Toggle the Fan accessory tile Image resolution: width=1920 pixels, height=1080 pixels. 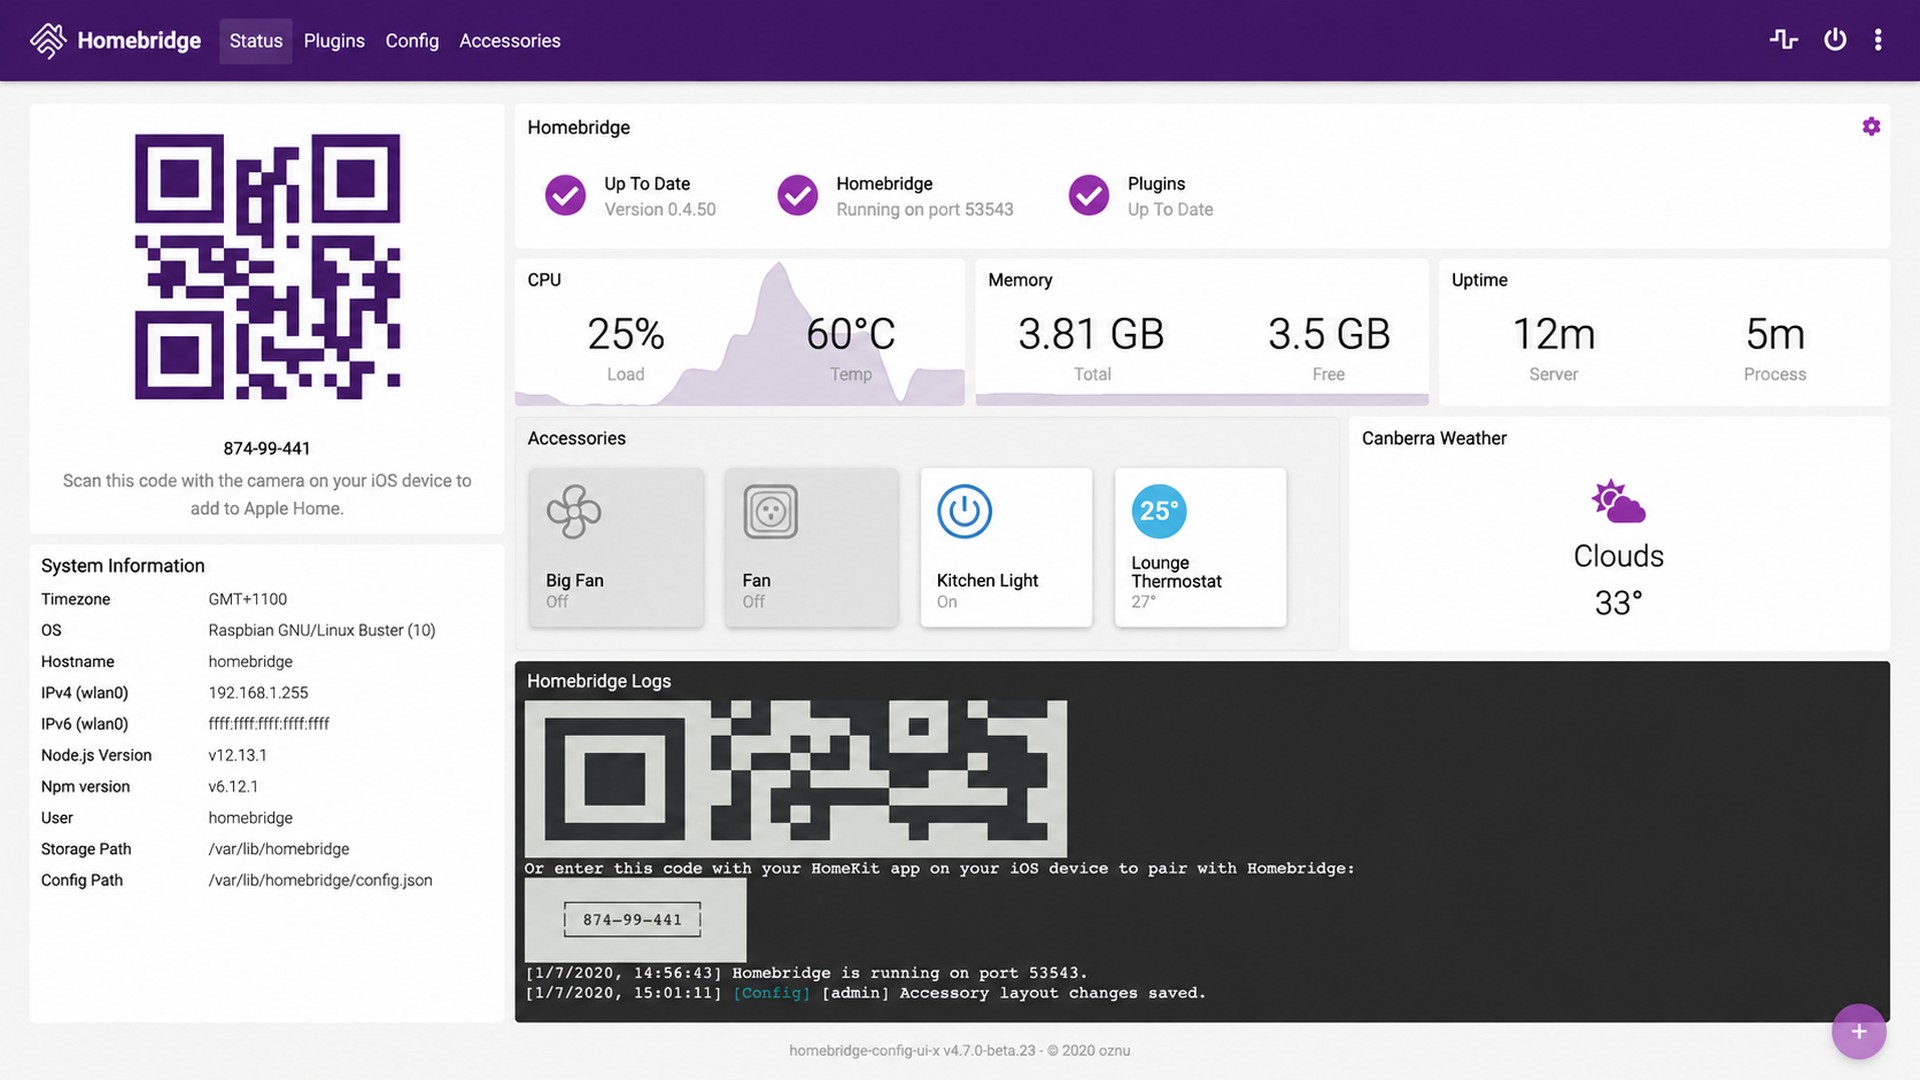(811, 548)
